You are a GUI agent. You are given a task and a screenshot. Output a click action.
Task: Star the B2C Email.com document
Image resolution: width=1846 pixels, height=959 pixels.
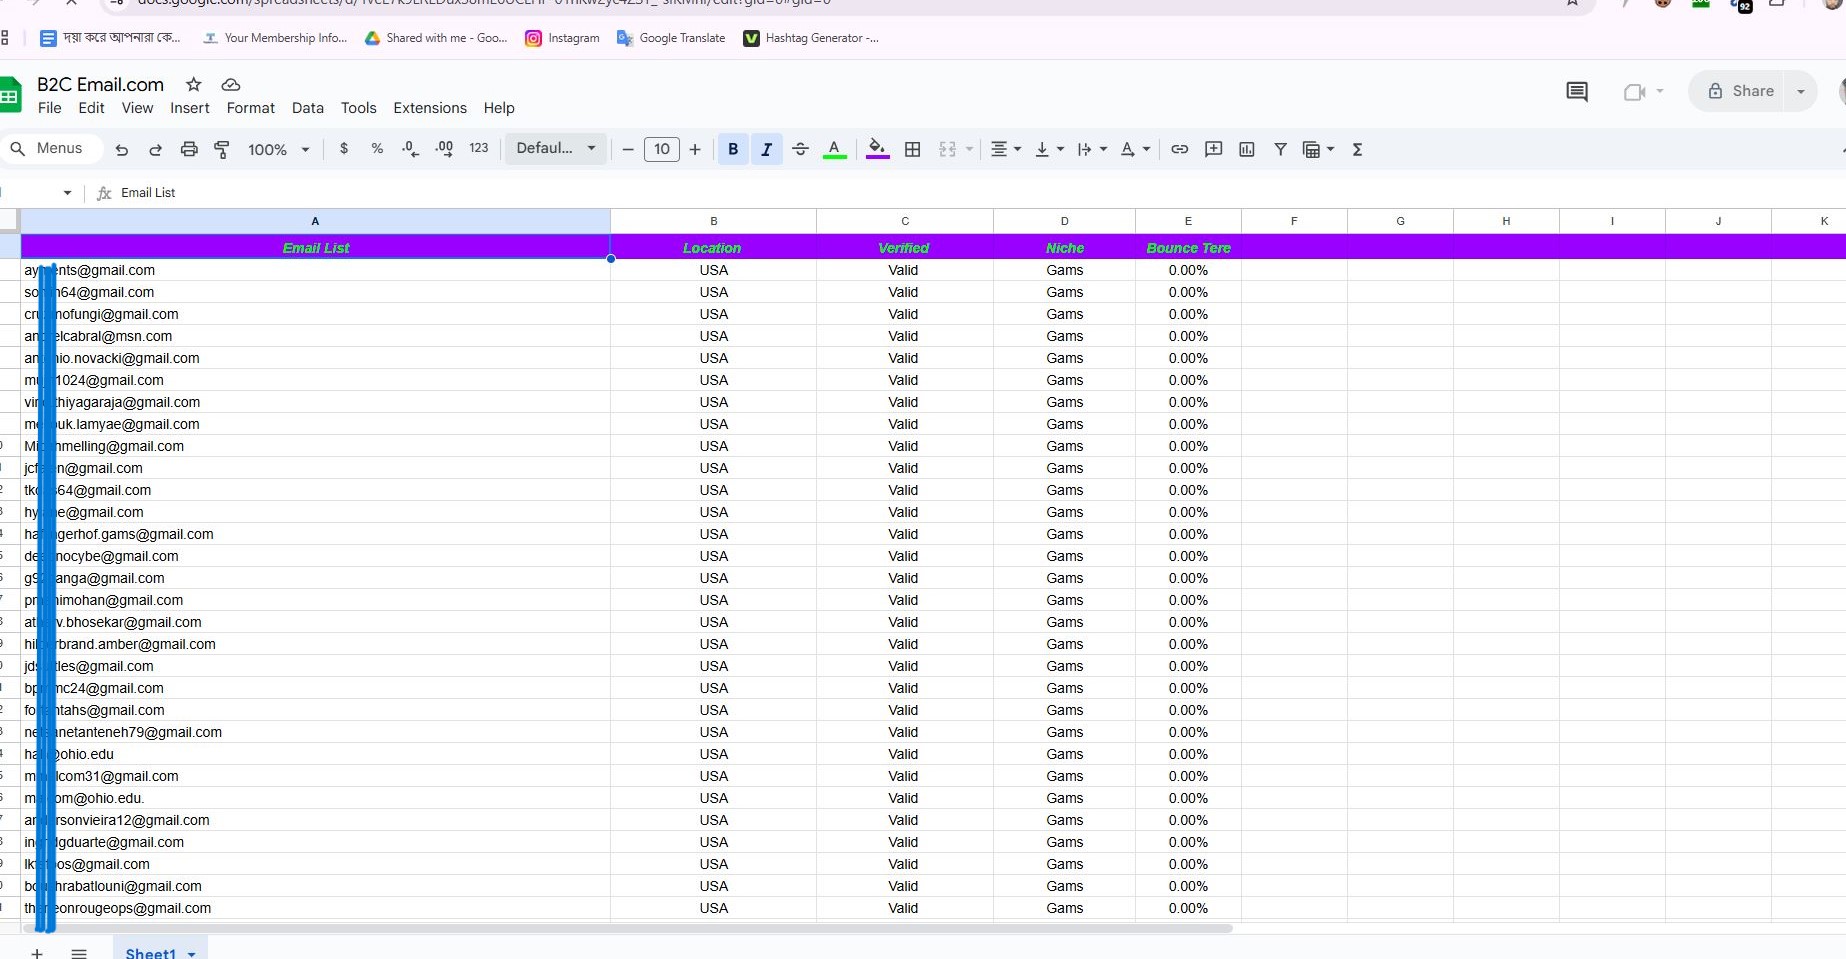(194, 84)
